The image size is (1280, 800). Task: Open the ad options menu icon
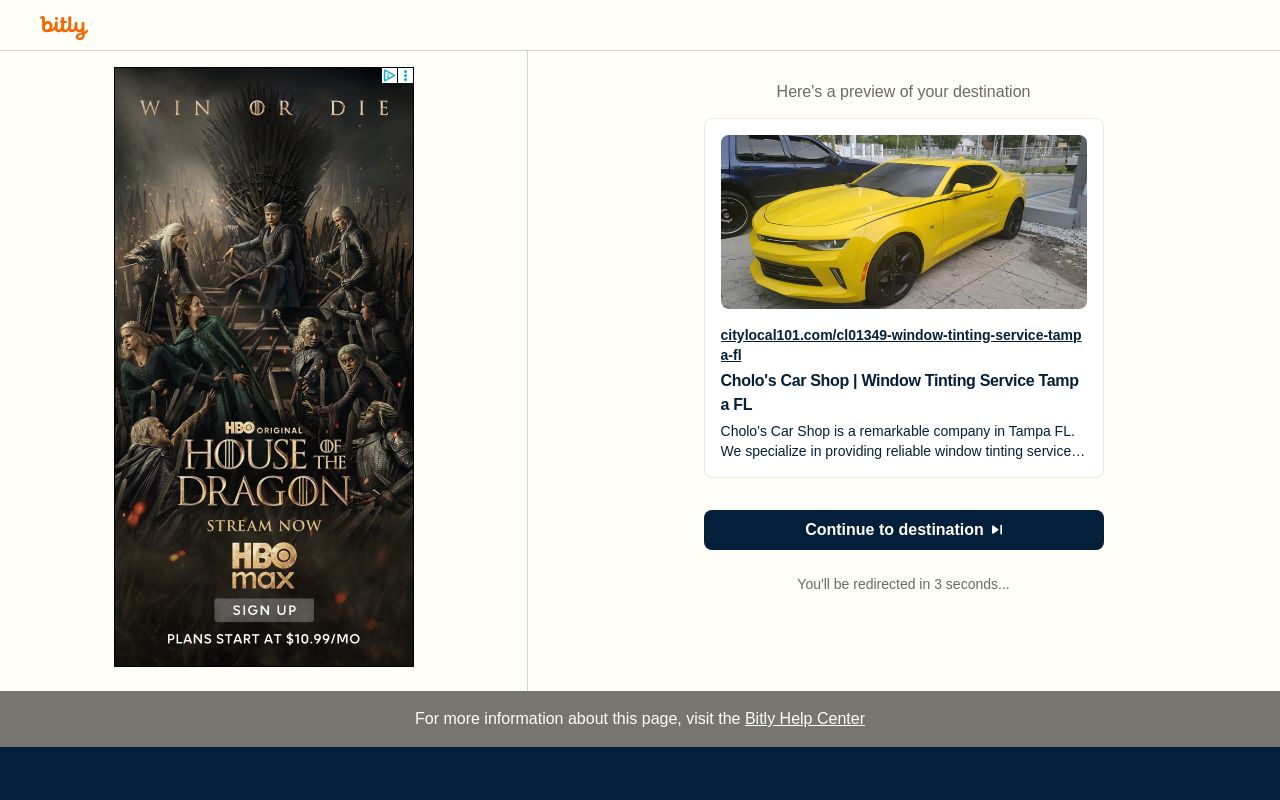click(x=405, y=76)
